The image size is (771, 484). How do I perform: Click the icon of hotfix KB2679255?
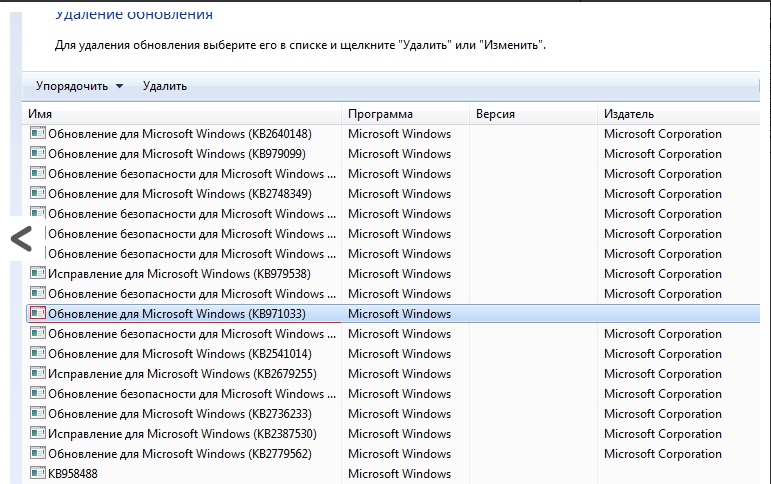[x=38, y=374]
